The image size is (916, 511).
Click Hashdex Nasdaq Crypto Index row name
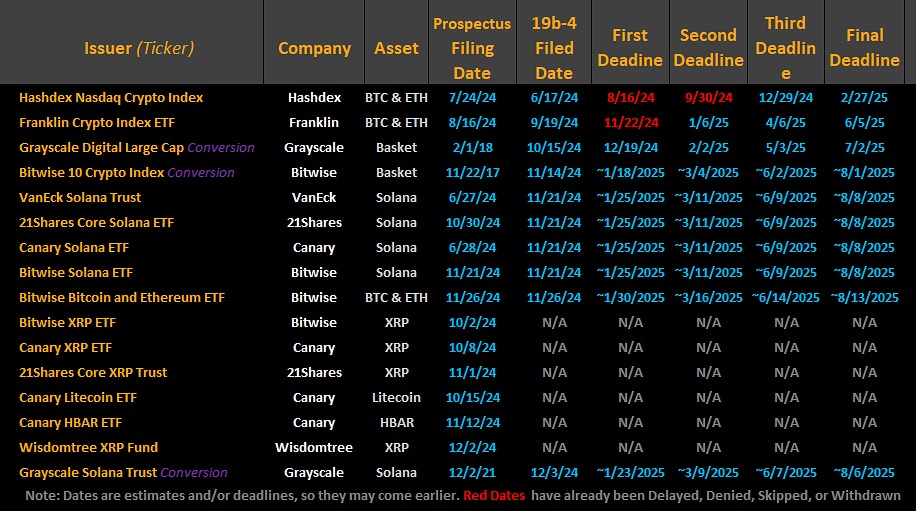[x=111, y=98]
